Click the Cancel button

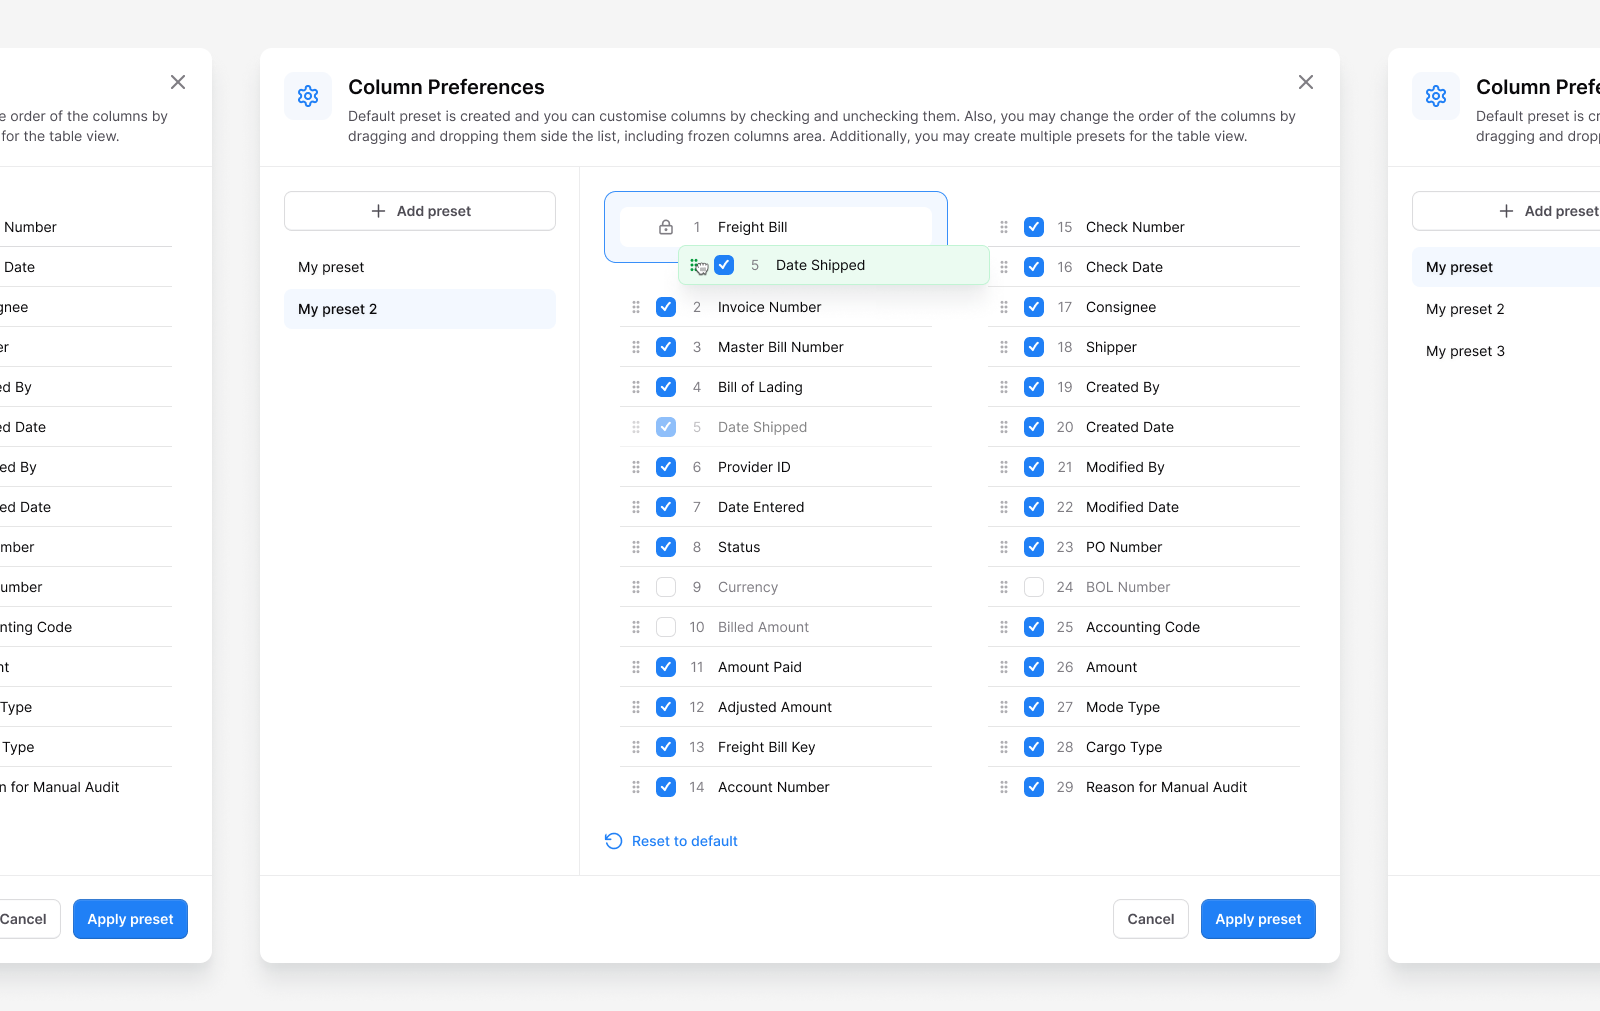tap(1150, 919)
